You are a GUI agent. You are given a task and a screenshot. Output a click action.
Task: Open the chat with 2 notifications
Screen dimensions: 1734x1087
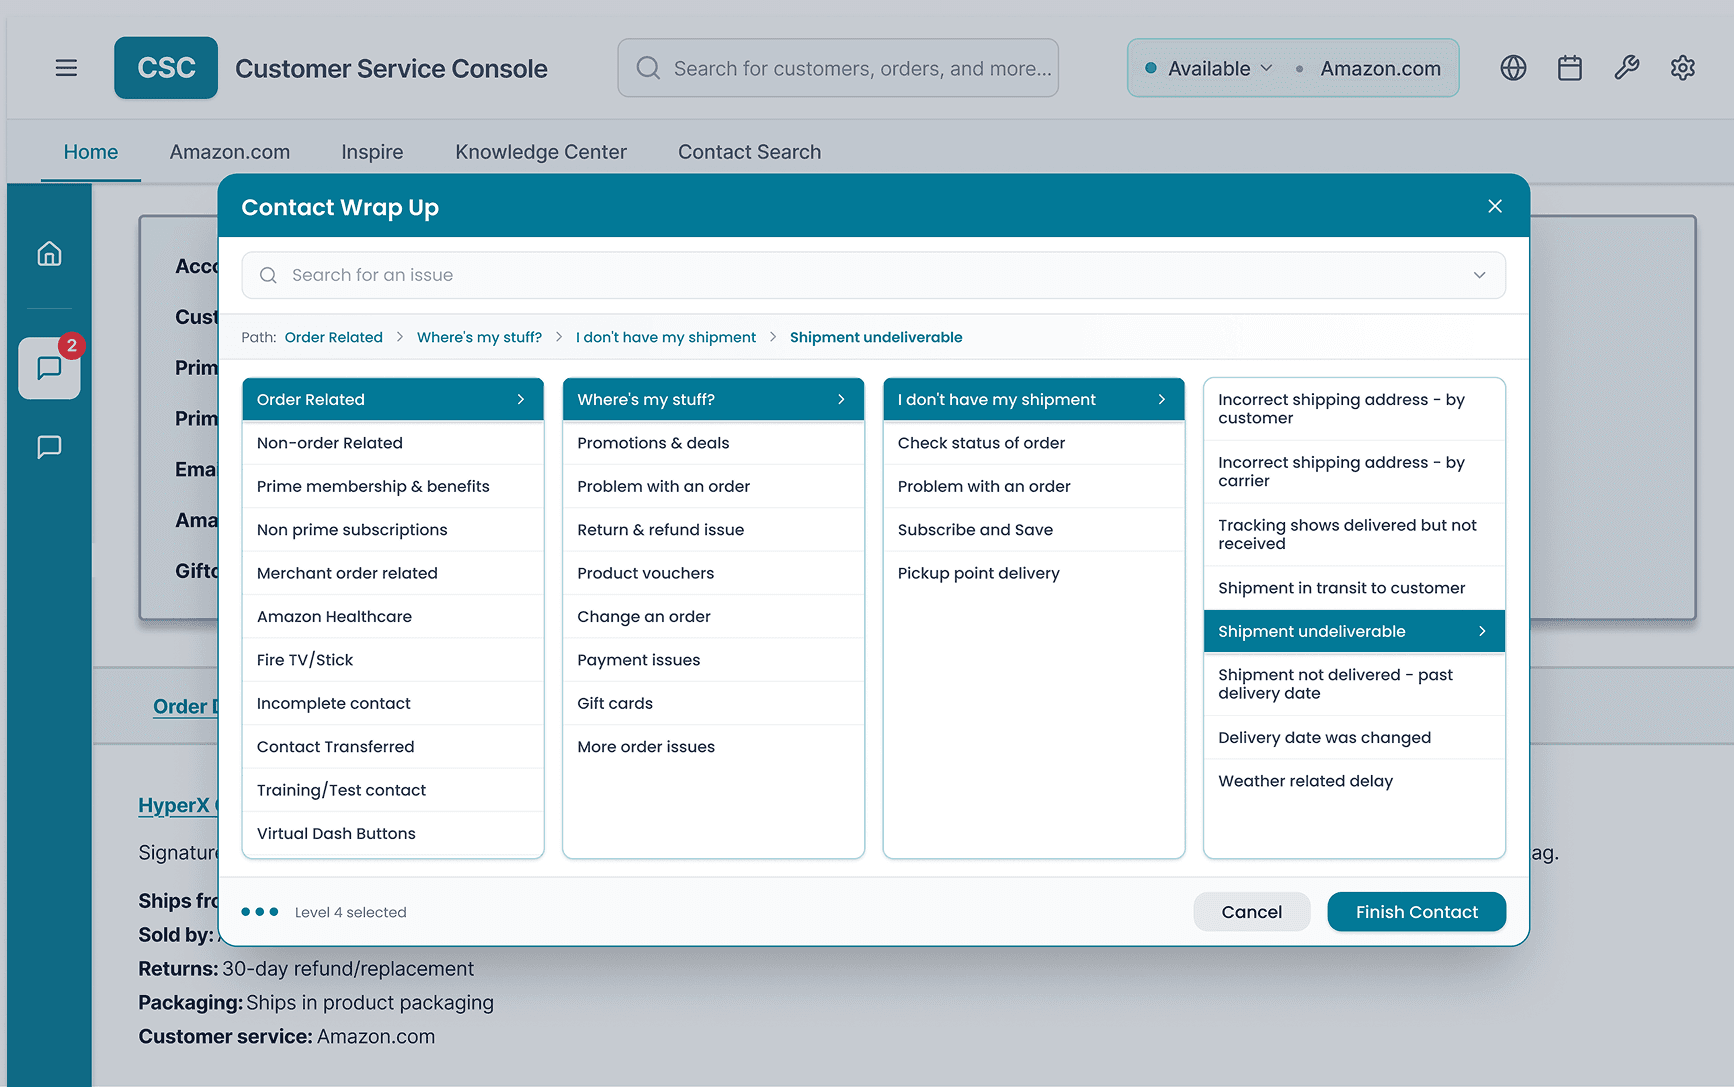49,368
